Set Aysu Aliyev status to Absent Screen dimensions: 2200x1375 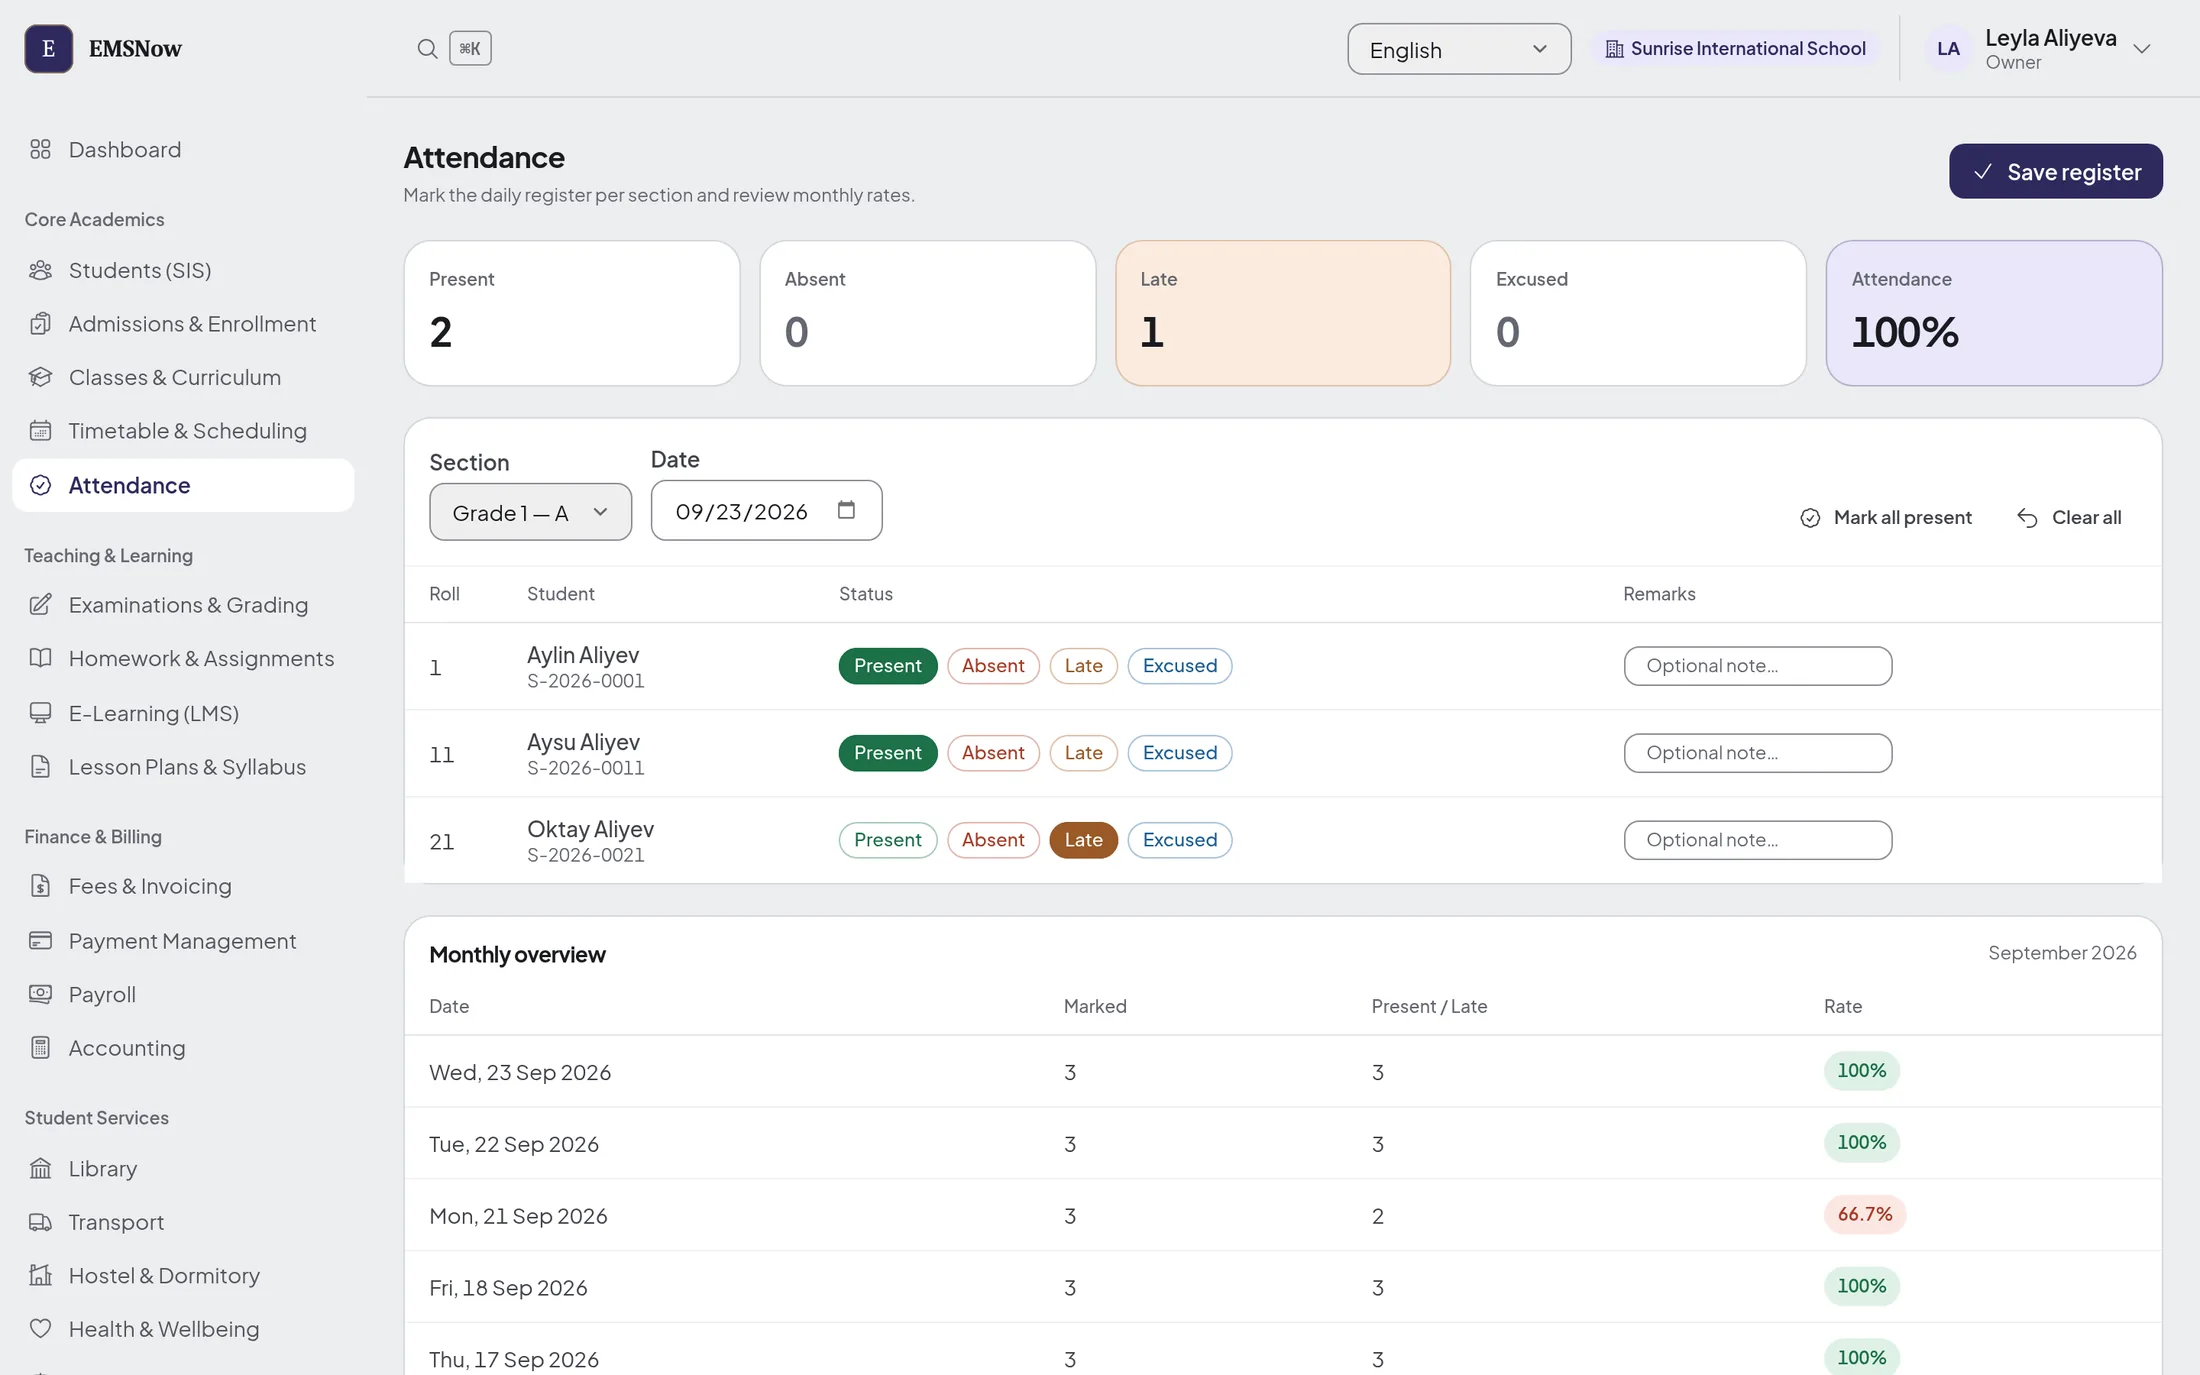(x=993, y=753)
